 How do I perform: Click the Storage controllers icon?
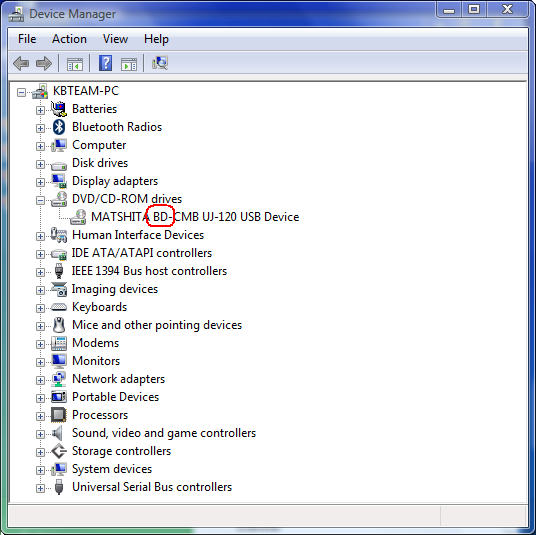(59, 451)
